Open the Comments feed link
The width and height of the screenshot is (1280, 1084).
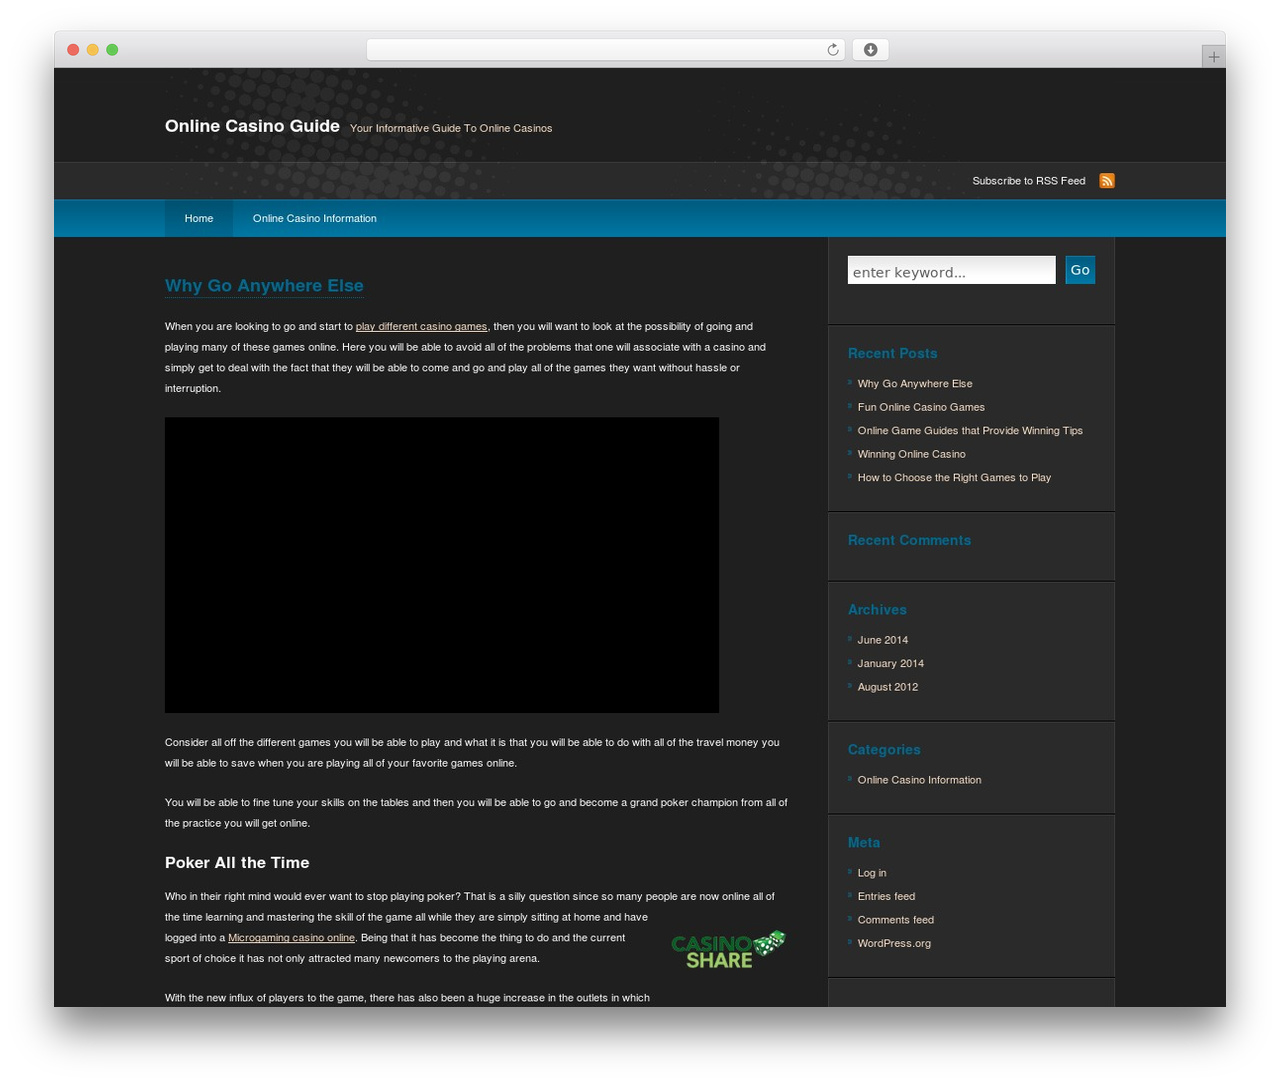(895, 920)
